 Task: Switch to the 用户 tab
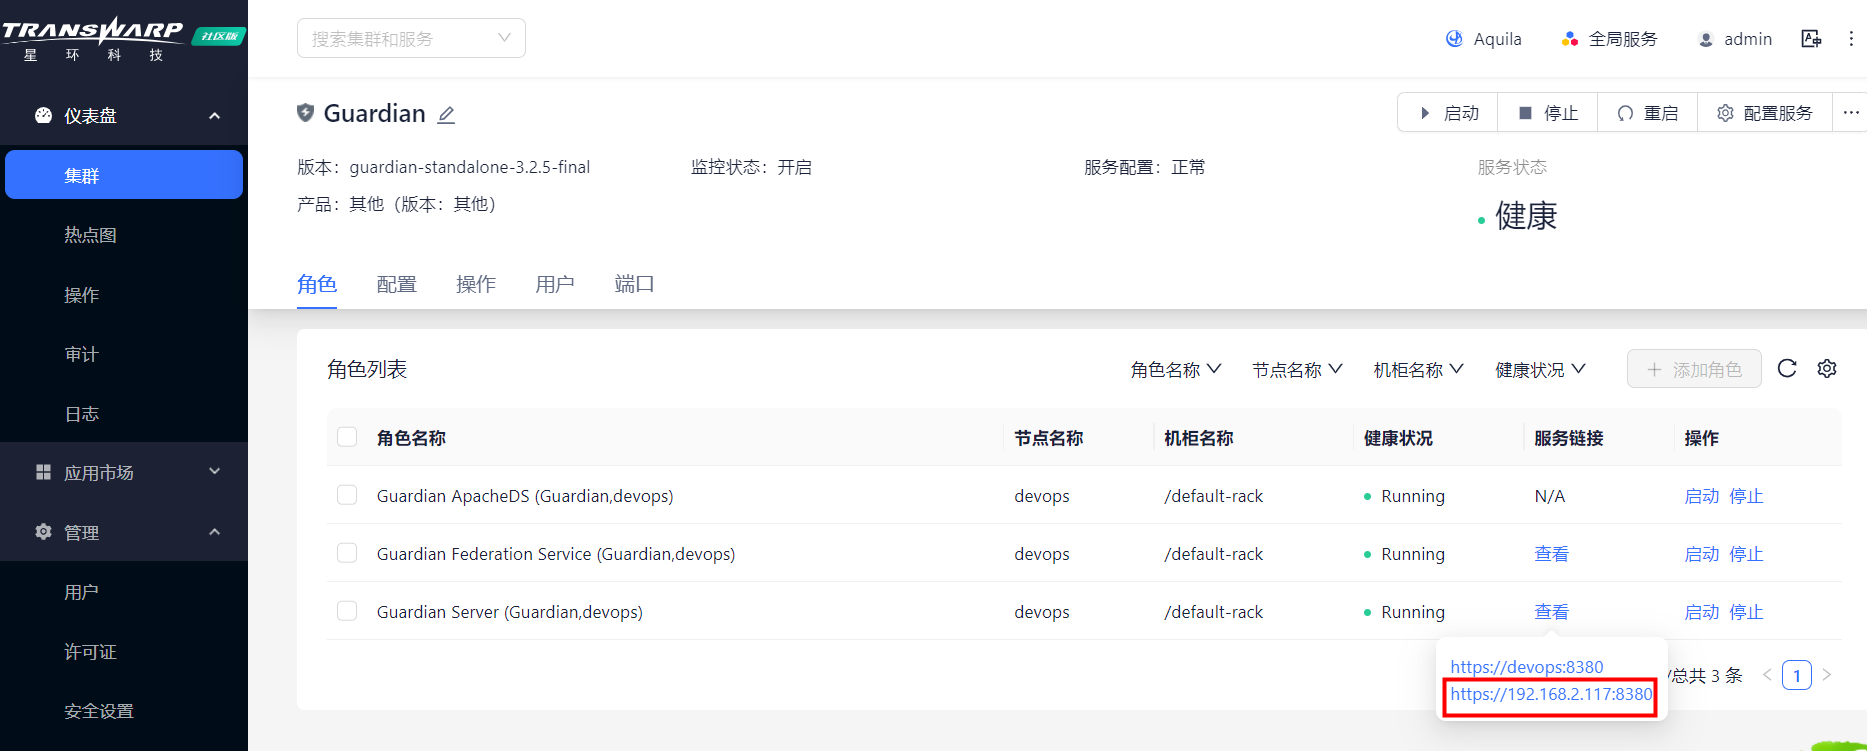555,284
